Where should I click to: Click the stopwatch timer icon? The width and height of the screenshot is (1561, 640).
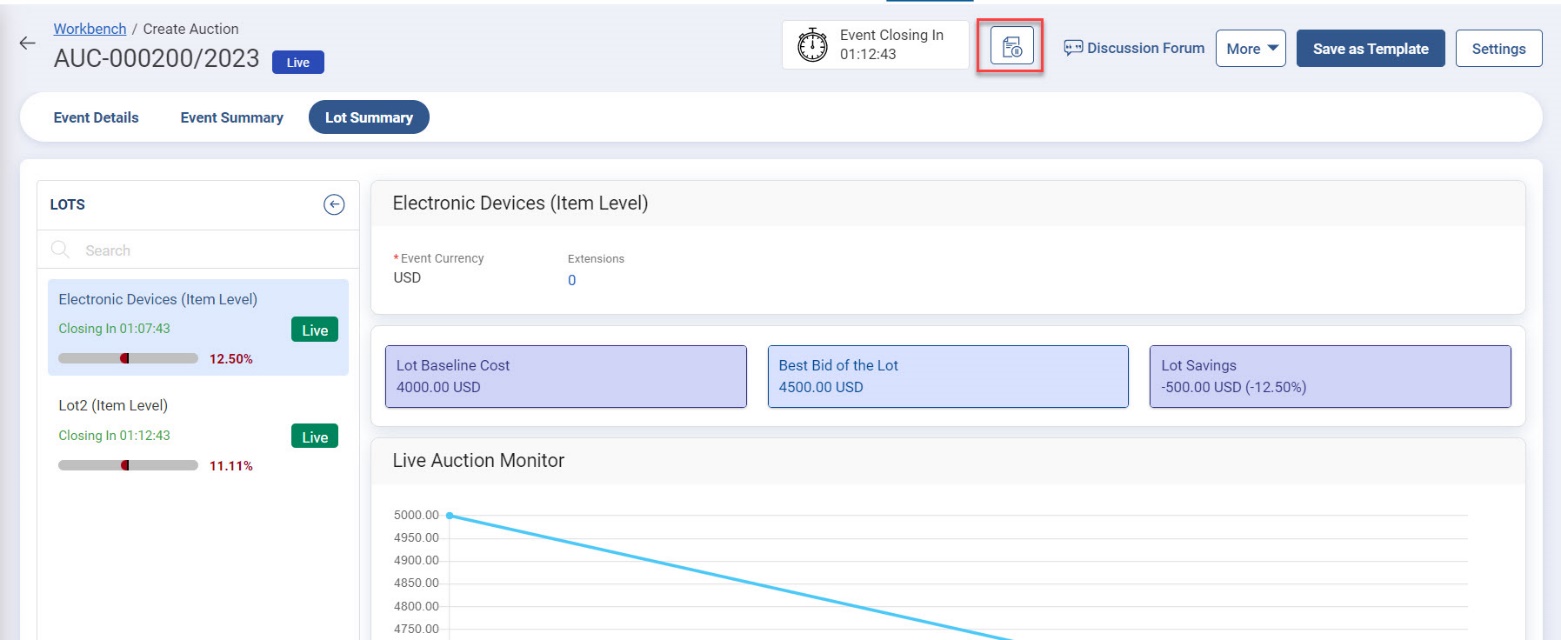(812, 45)
